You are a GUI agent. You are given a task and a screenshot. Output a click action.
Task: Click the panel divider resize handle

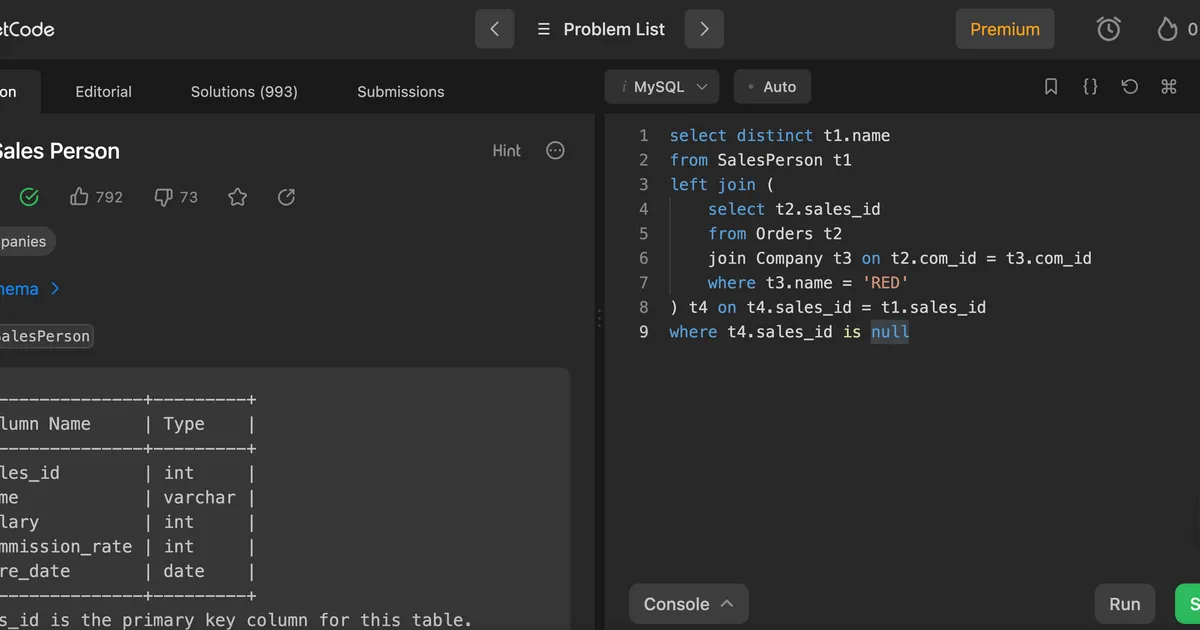[599, 318]
